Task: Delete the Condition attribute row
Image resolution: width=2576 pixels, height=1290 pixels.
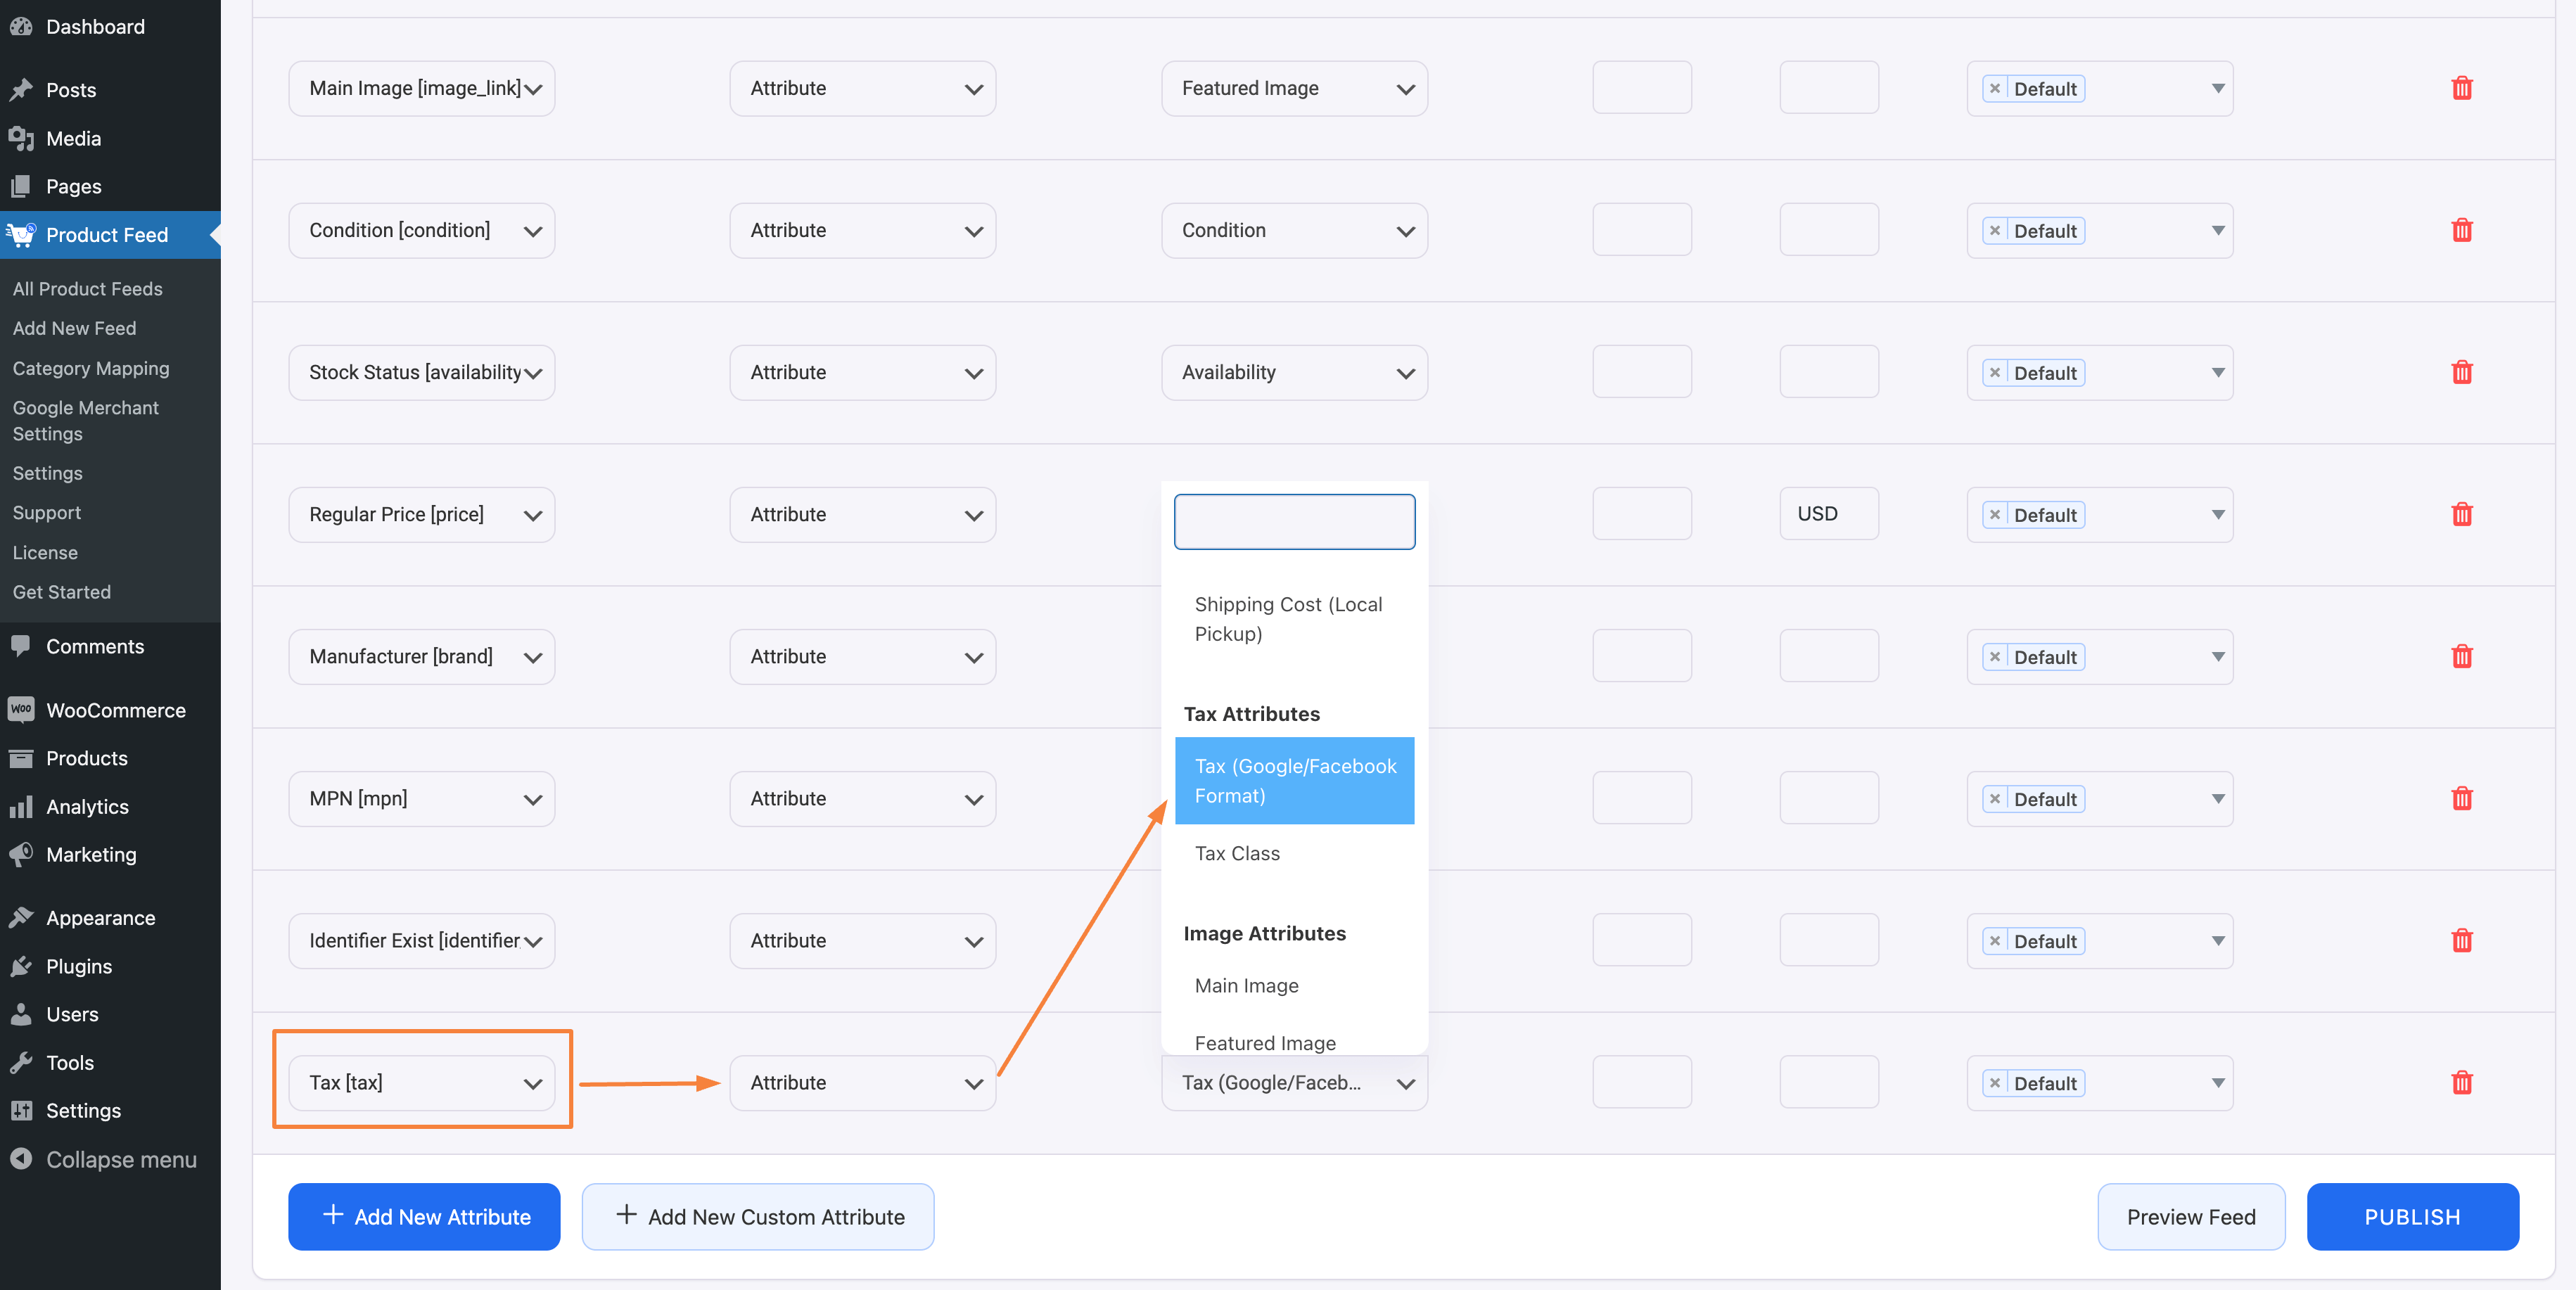Action: [x=2461, y=230]
